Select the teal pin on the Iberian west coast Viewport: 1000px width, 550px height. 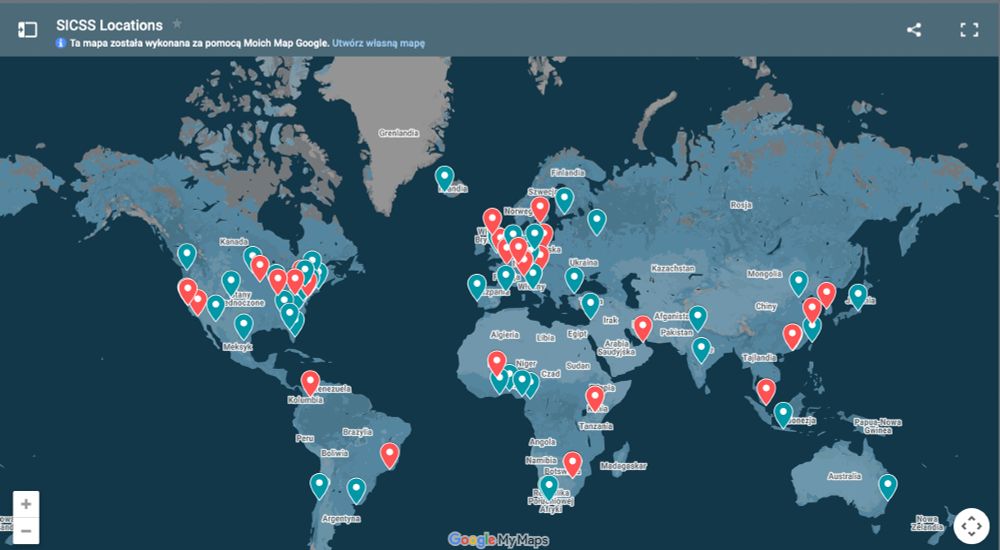point(476,286)
